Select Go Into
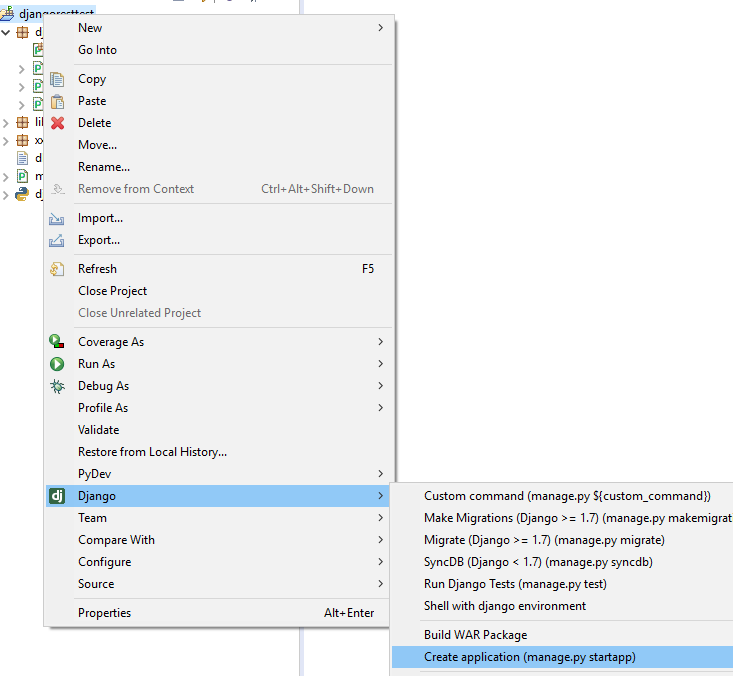Screen dimensions: 733x676 coord(218,50)
